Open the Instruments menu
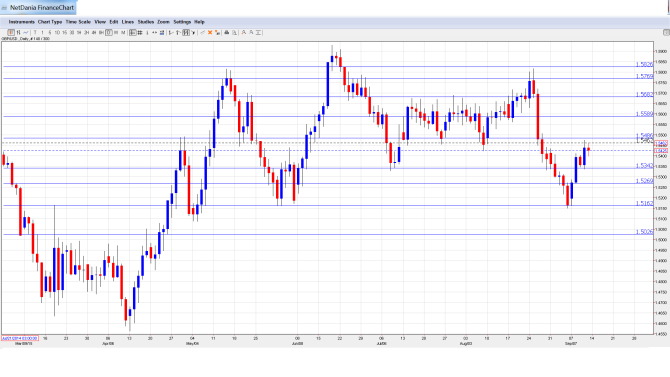The width and height of the screenshot is (670, 377). pos(21,22)
